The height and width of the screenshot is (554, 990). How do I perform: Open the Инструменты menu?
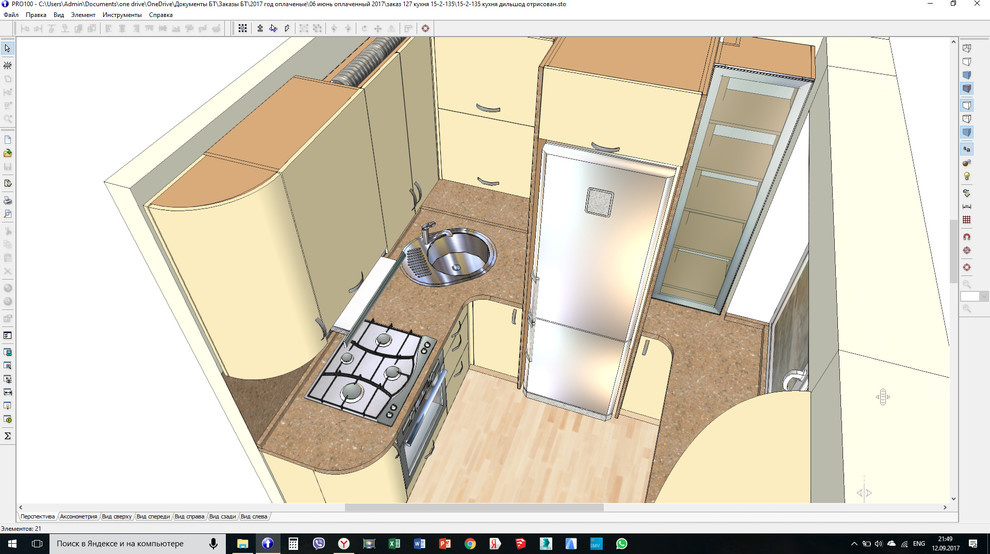pyautogui.click(x=121, y=15)
